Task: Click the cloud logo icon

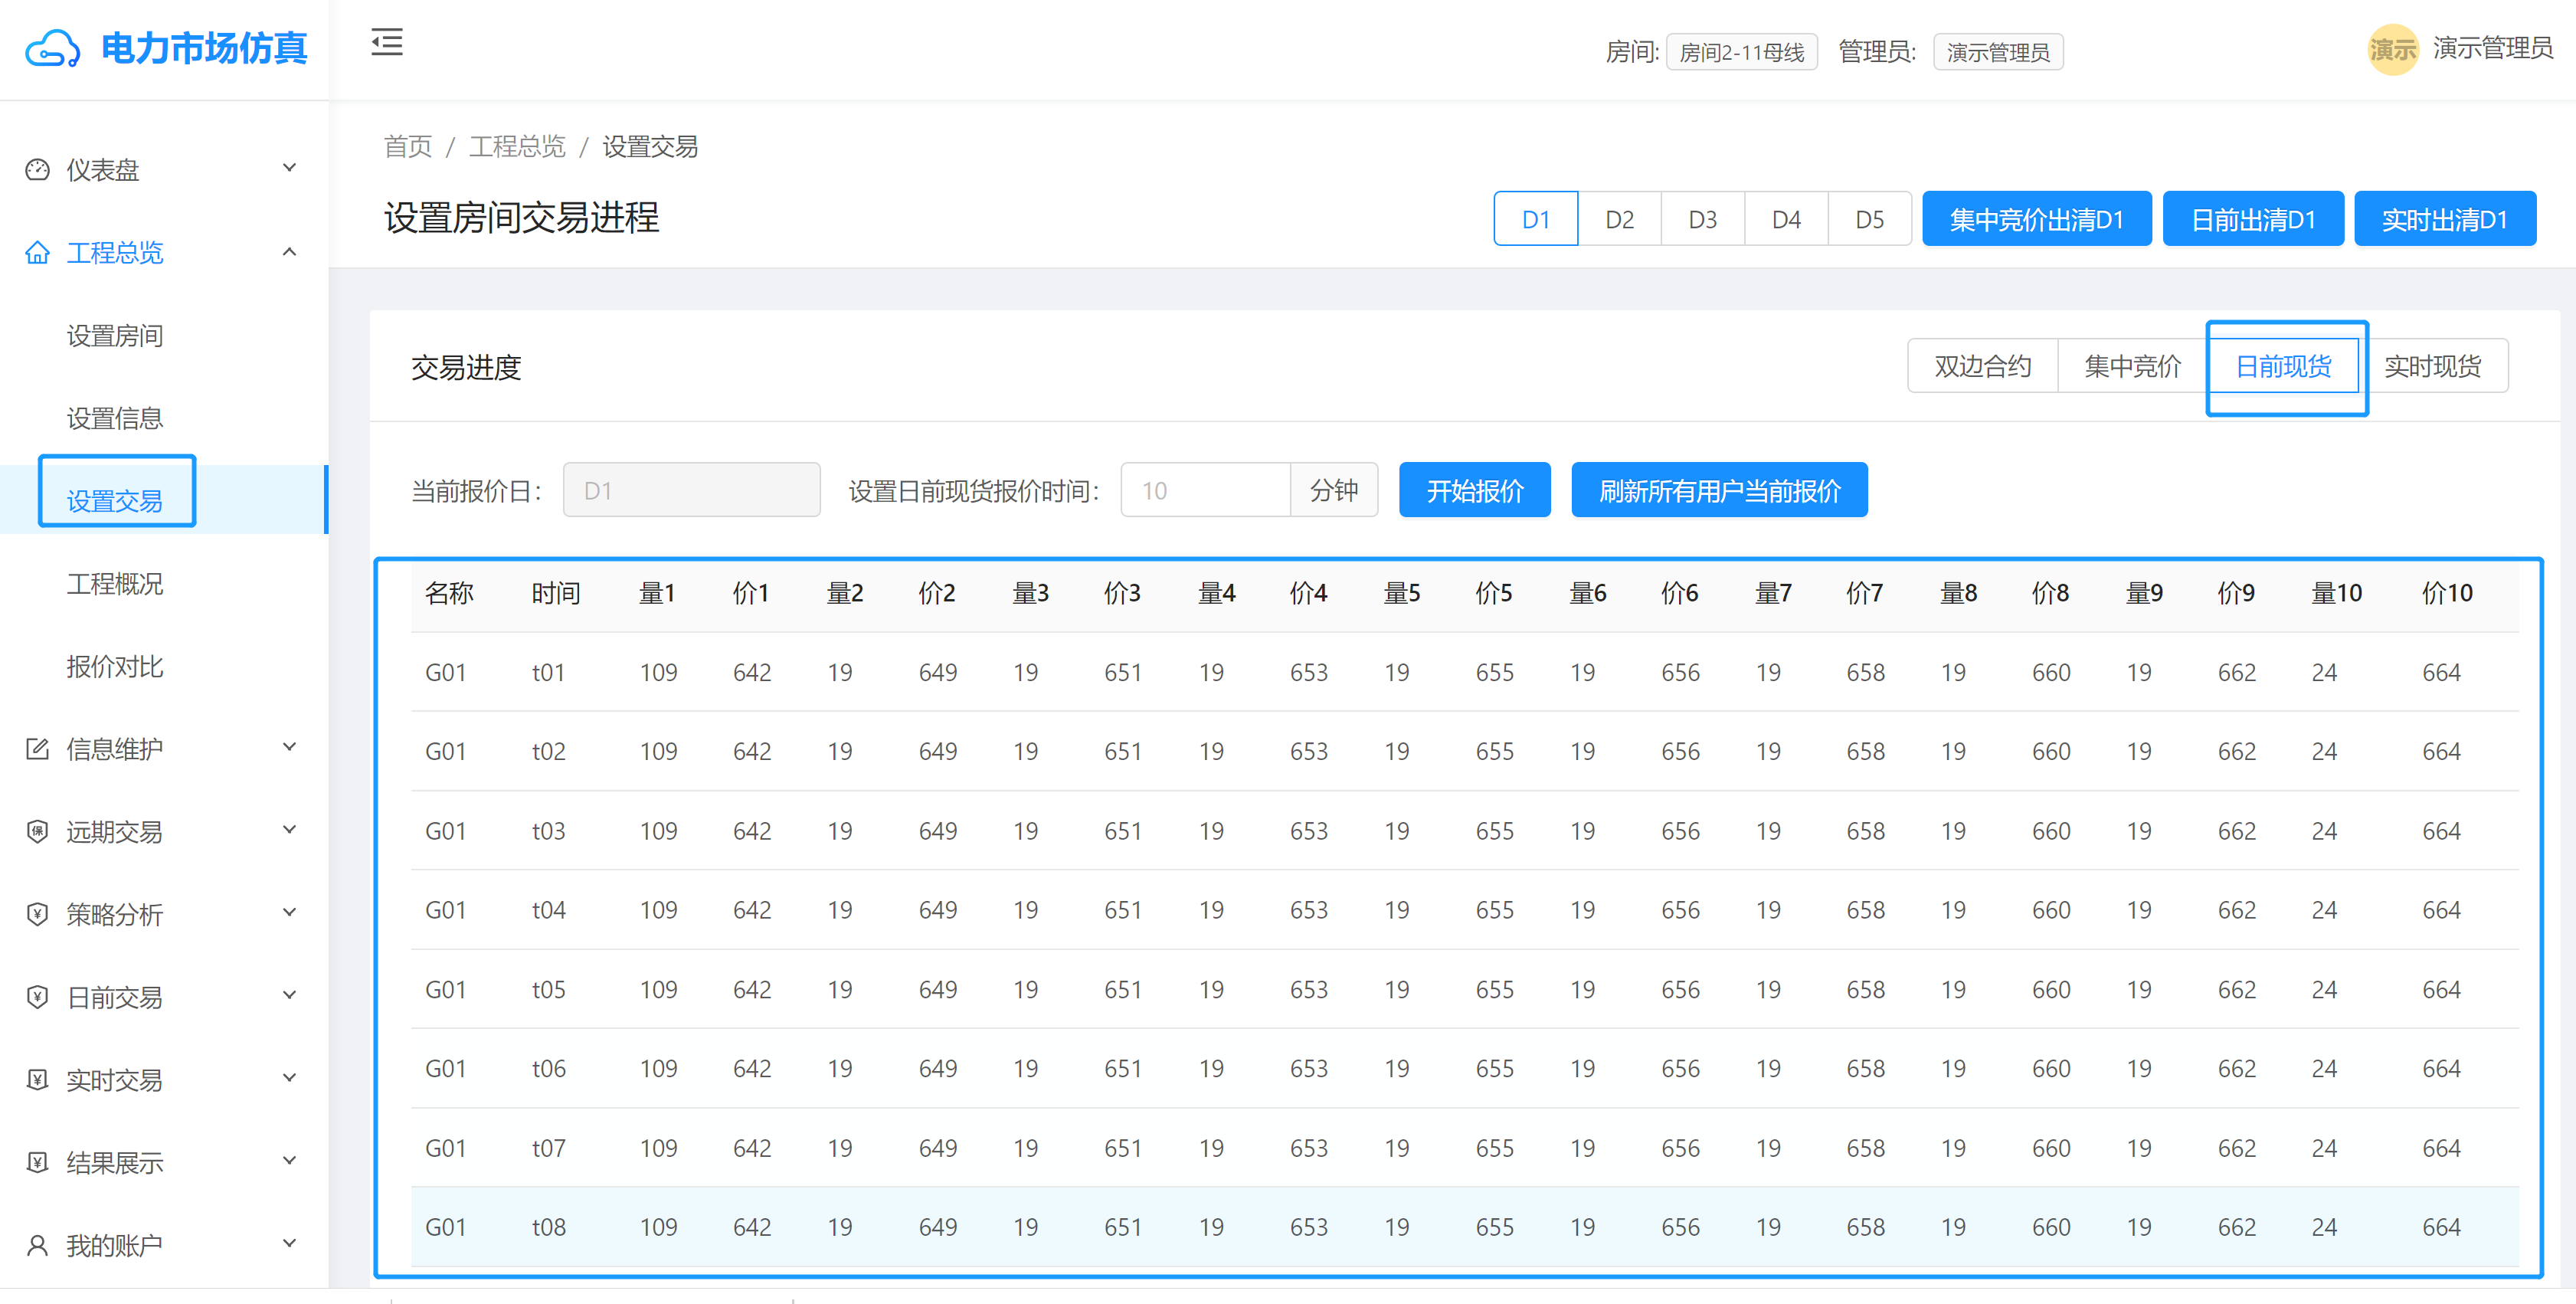Action: point(52,48)
